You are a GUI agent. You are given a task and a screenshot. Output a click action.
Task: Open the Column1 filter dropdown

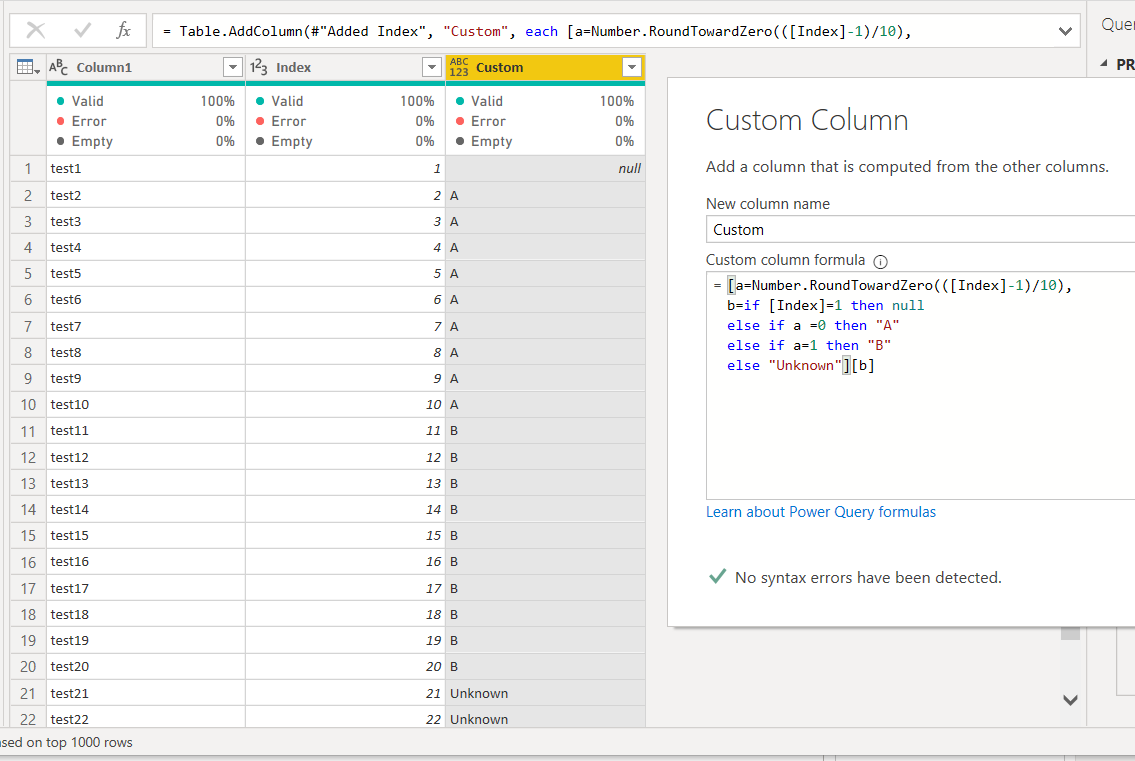pyautogui.click(x=232, y=67)
